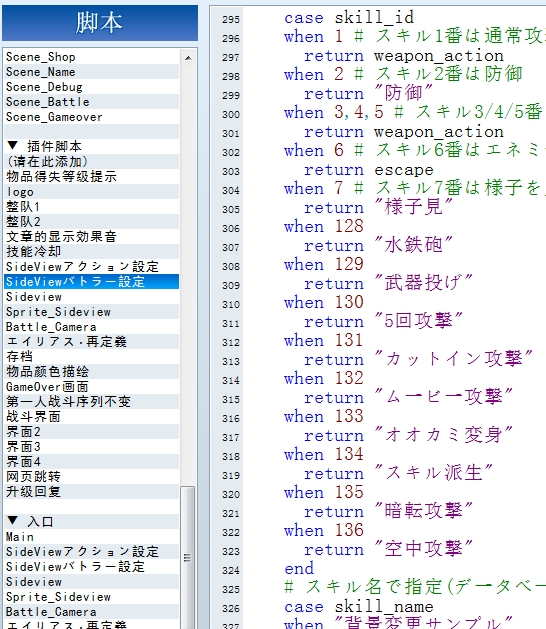
Task: Click the return "暗転攻撃" line
Action: click(388, 511)
